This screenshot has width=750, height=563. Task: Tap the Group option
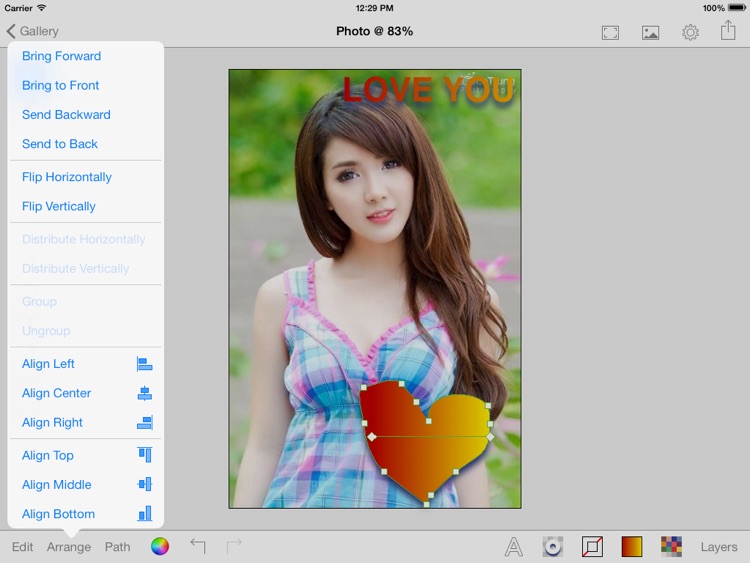click(x=39, y=301)
